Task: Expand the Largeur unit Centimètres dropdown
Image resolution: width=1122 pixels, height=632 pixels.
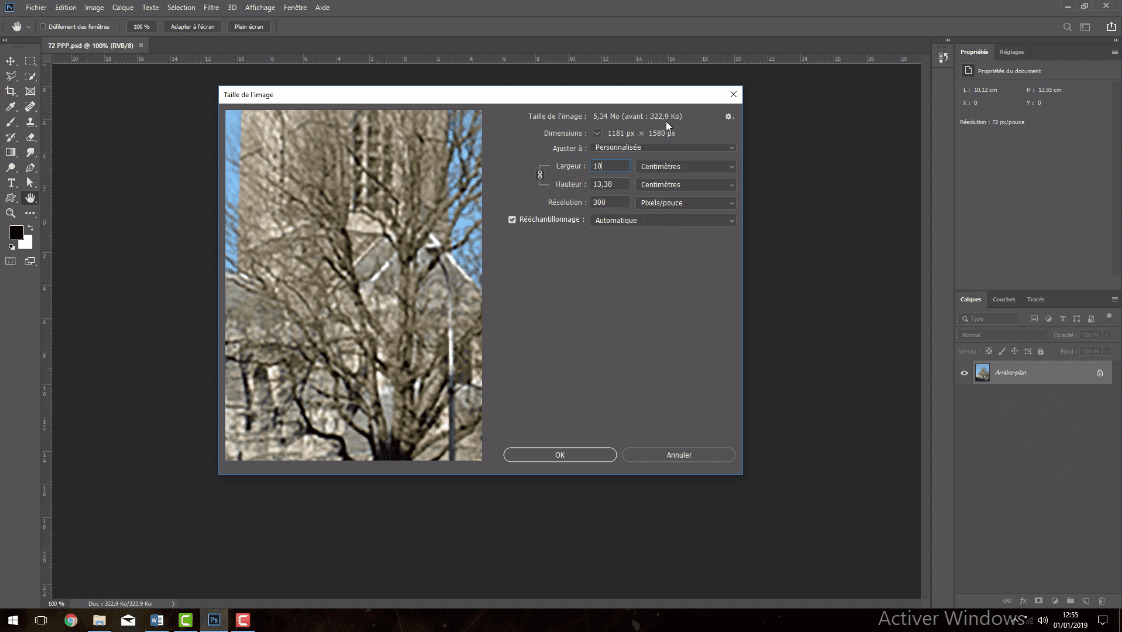Action: point(686,166)
